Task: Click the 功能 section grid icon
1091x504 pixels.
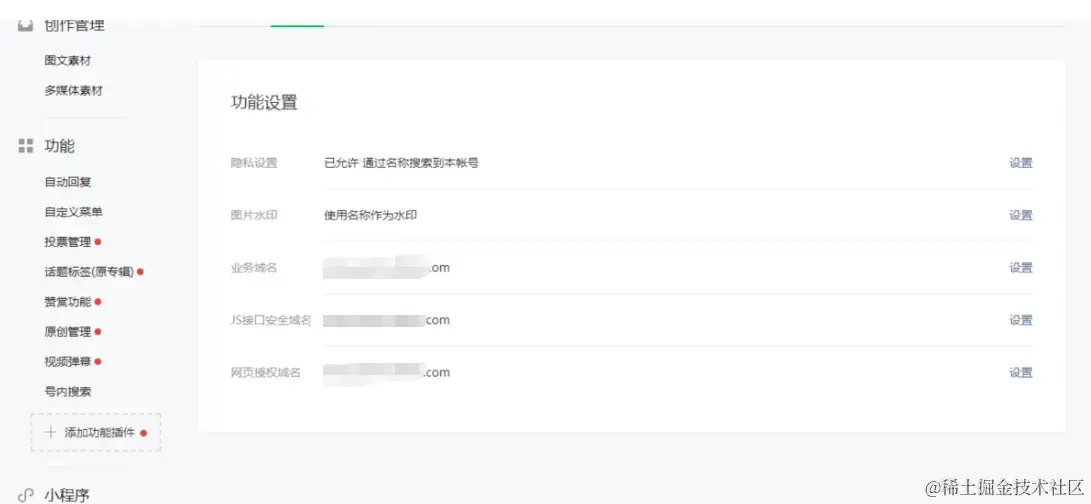Action: coord(26,146)
